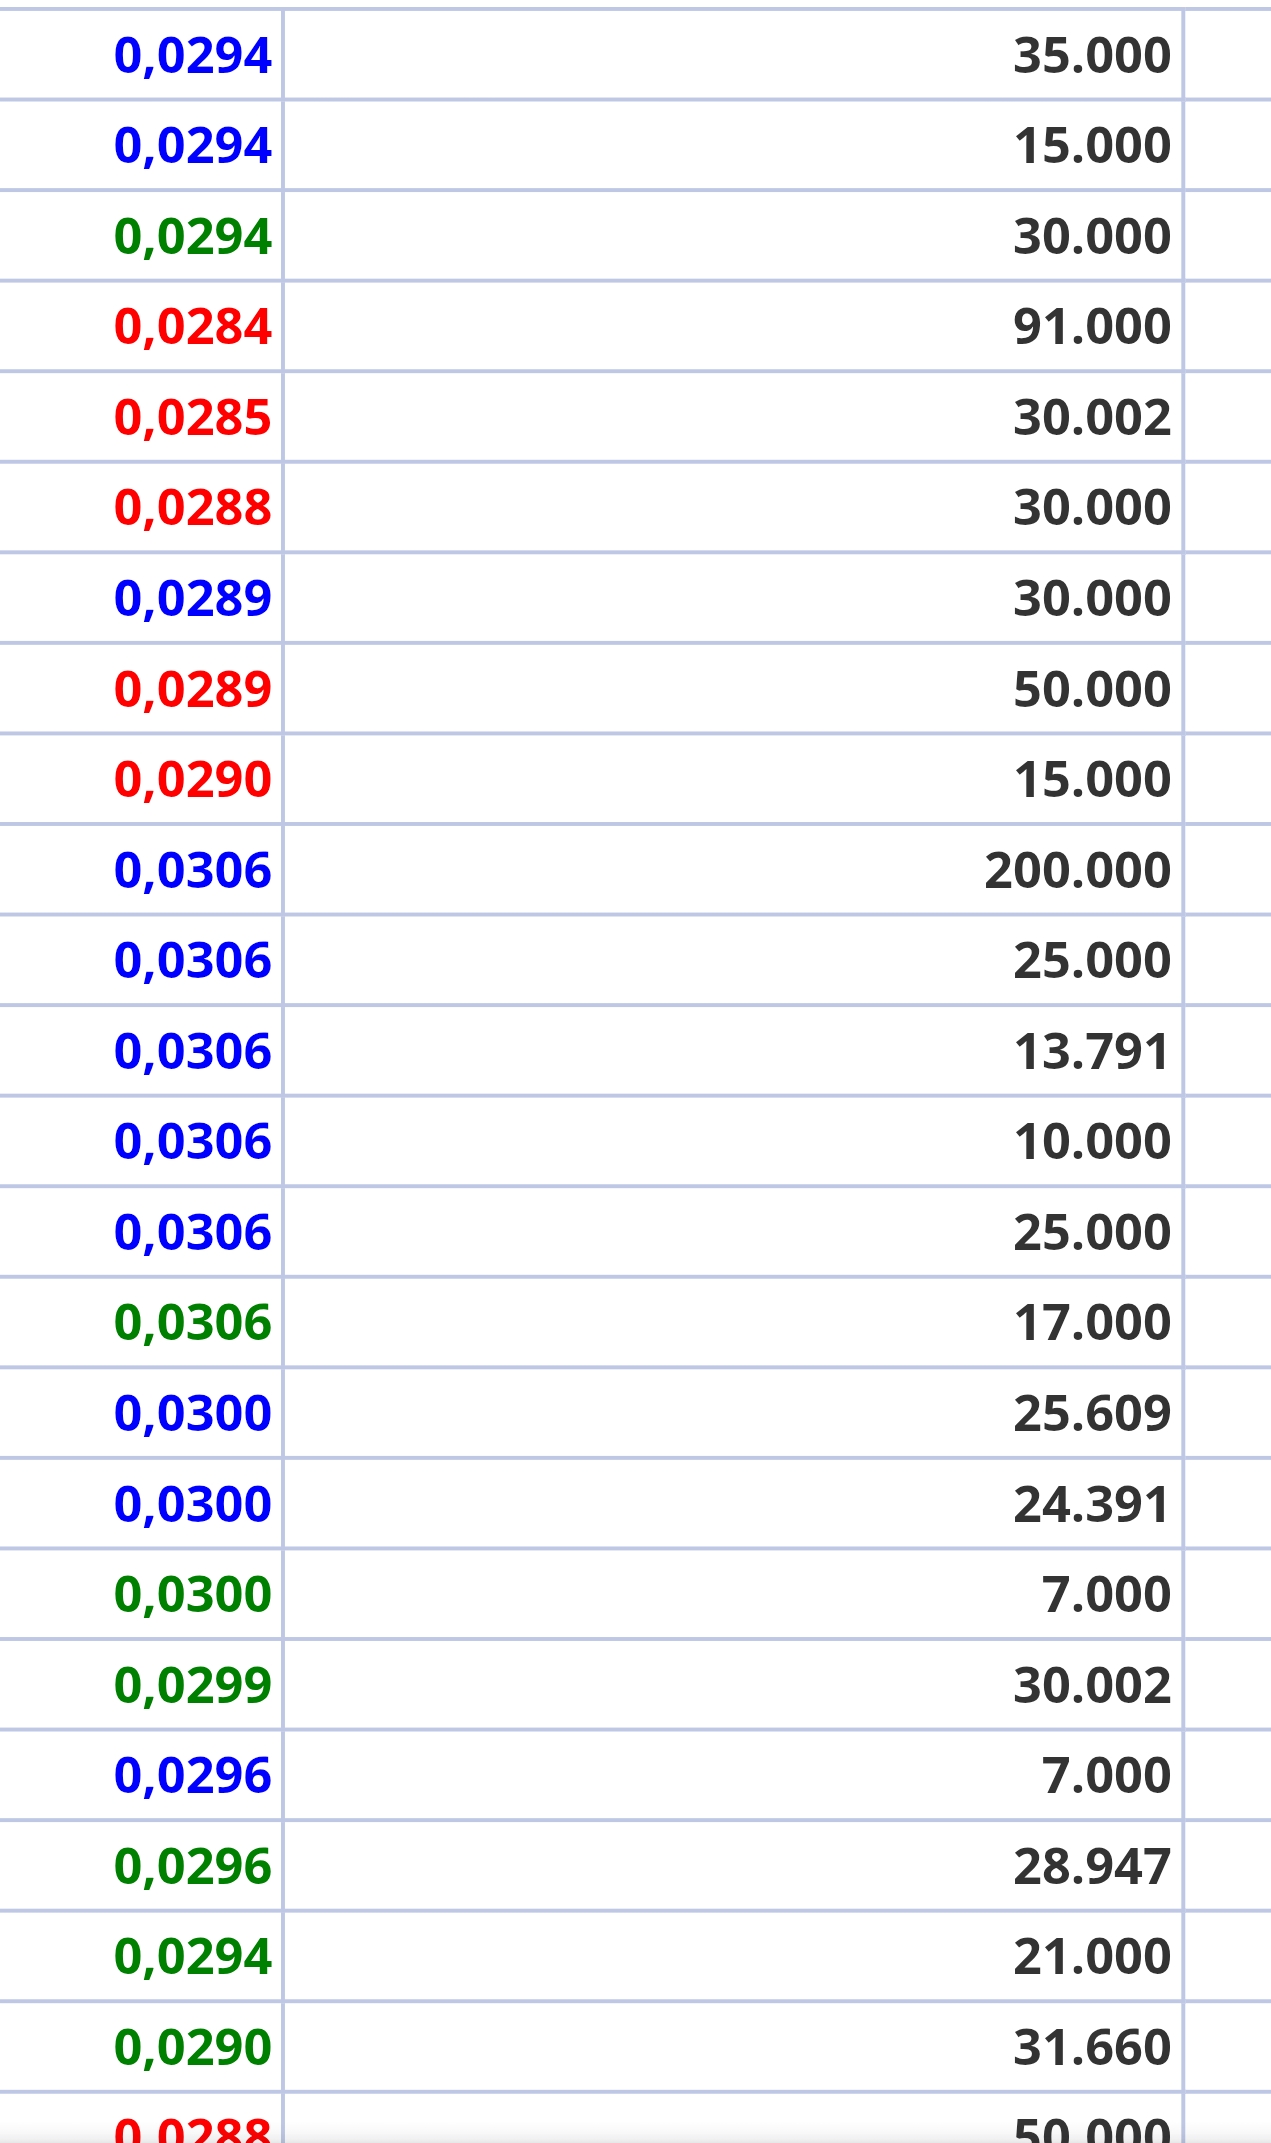Select the volume 13.791 row's blue price

tap(193, 1052)
